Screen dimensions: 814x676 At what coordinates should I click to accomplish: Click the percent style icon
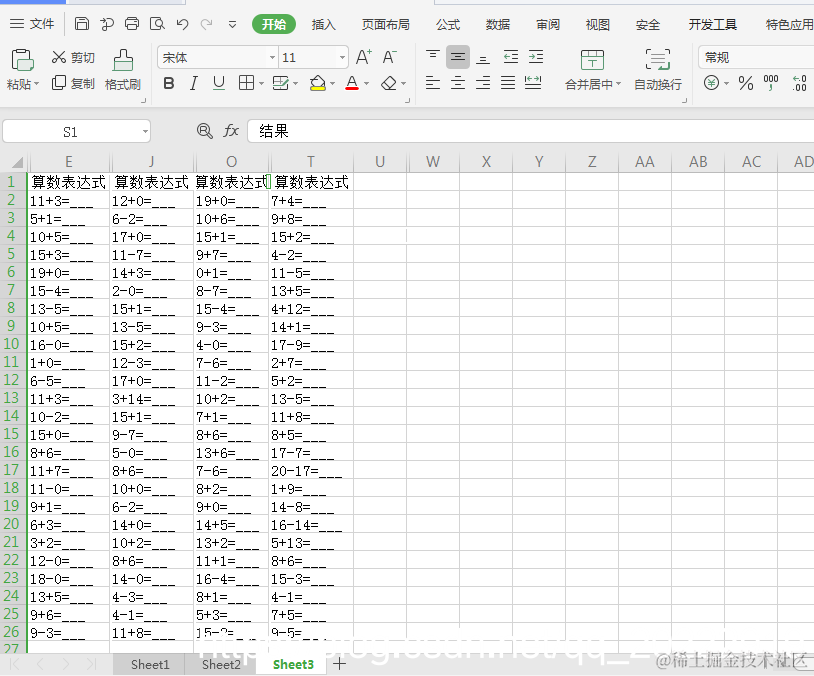point(746,83)
